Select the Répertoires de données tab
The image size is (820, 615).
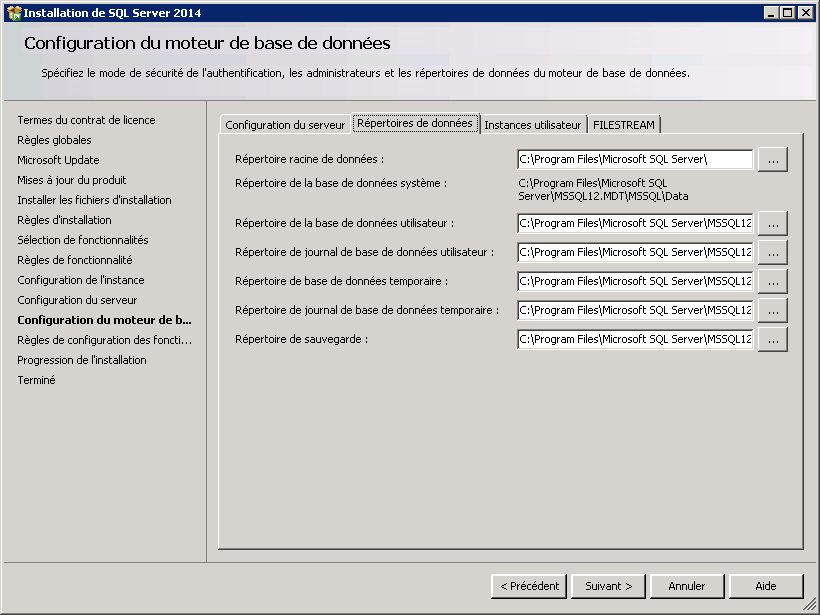415,124
